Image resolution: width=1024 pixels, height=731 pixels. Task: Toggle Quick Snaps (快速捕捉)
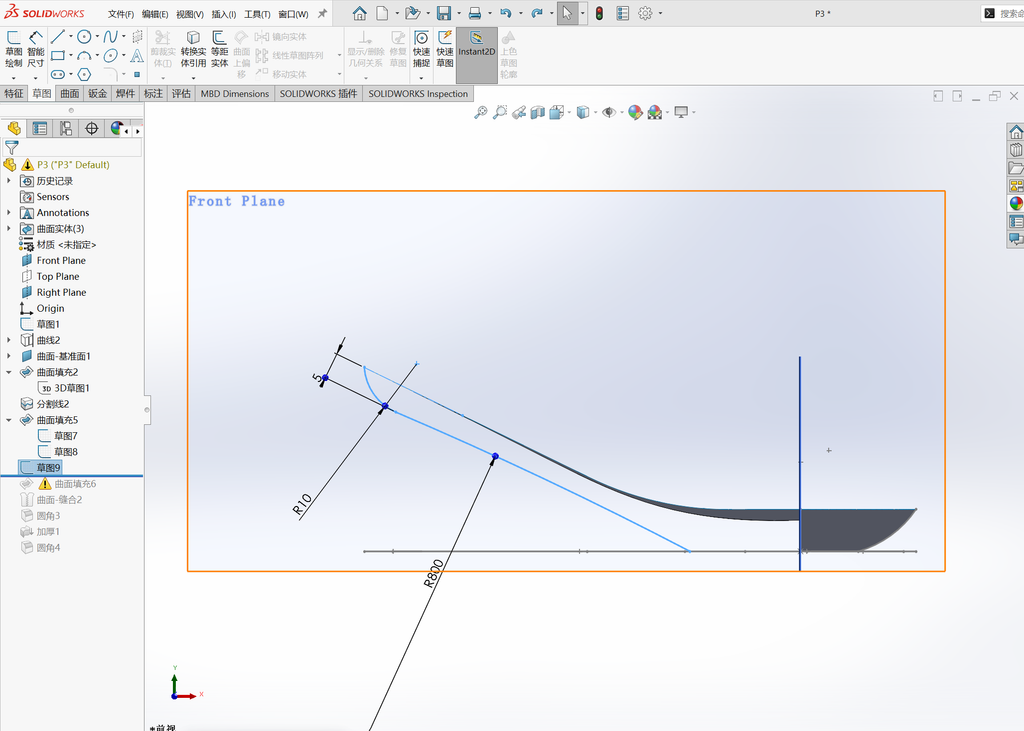point(421,50)
